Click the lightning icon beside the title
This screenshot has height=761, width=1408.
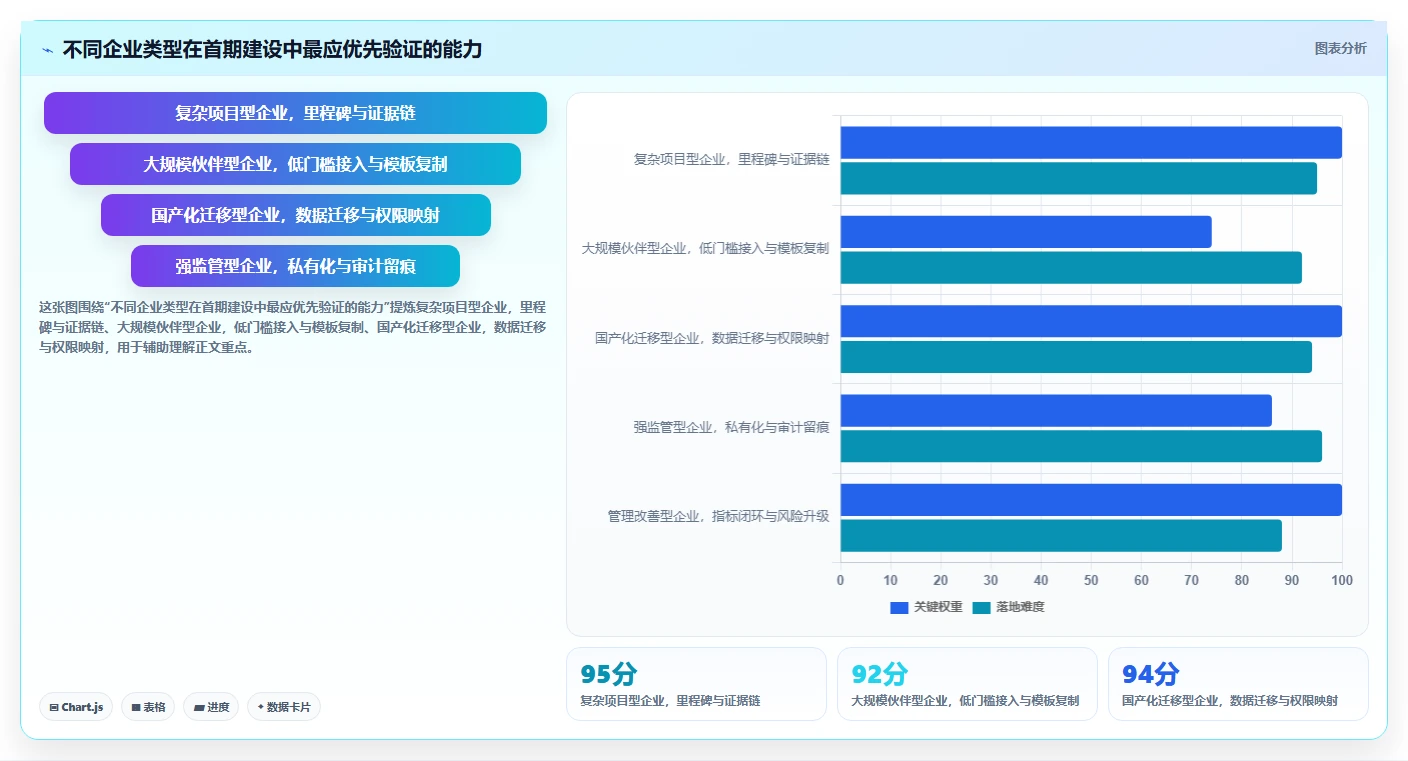pyautogui.click(x=48, y=50)
